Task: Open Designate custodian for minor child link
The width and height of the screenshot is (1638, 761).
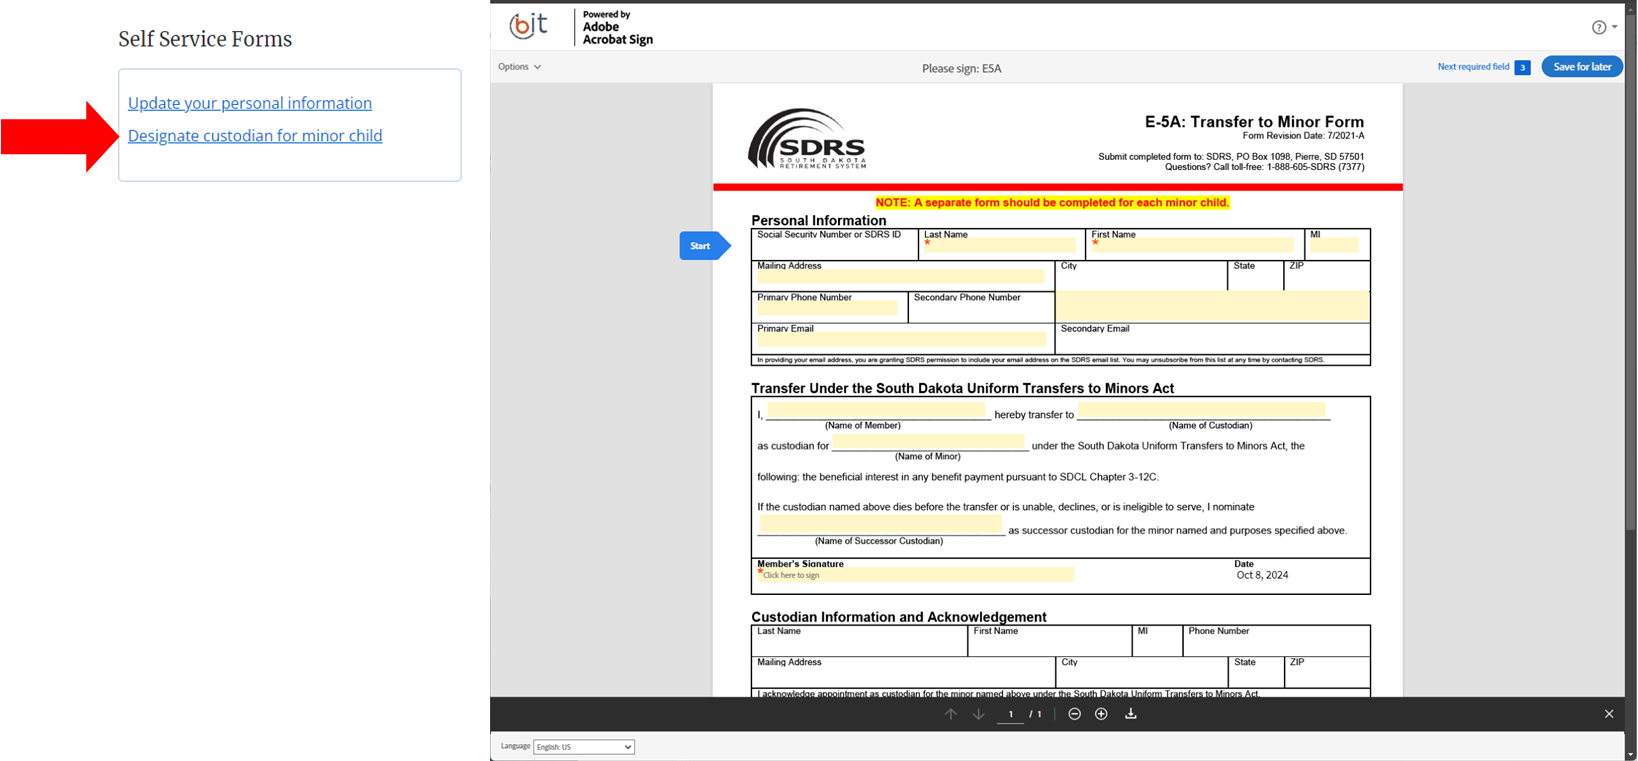Action: [x=255, y=136]
